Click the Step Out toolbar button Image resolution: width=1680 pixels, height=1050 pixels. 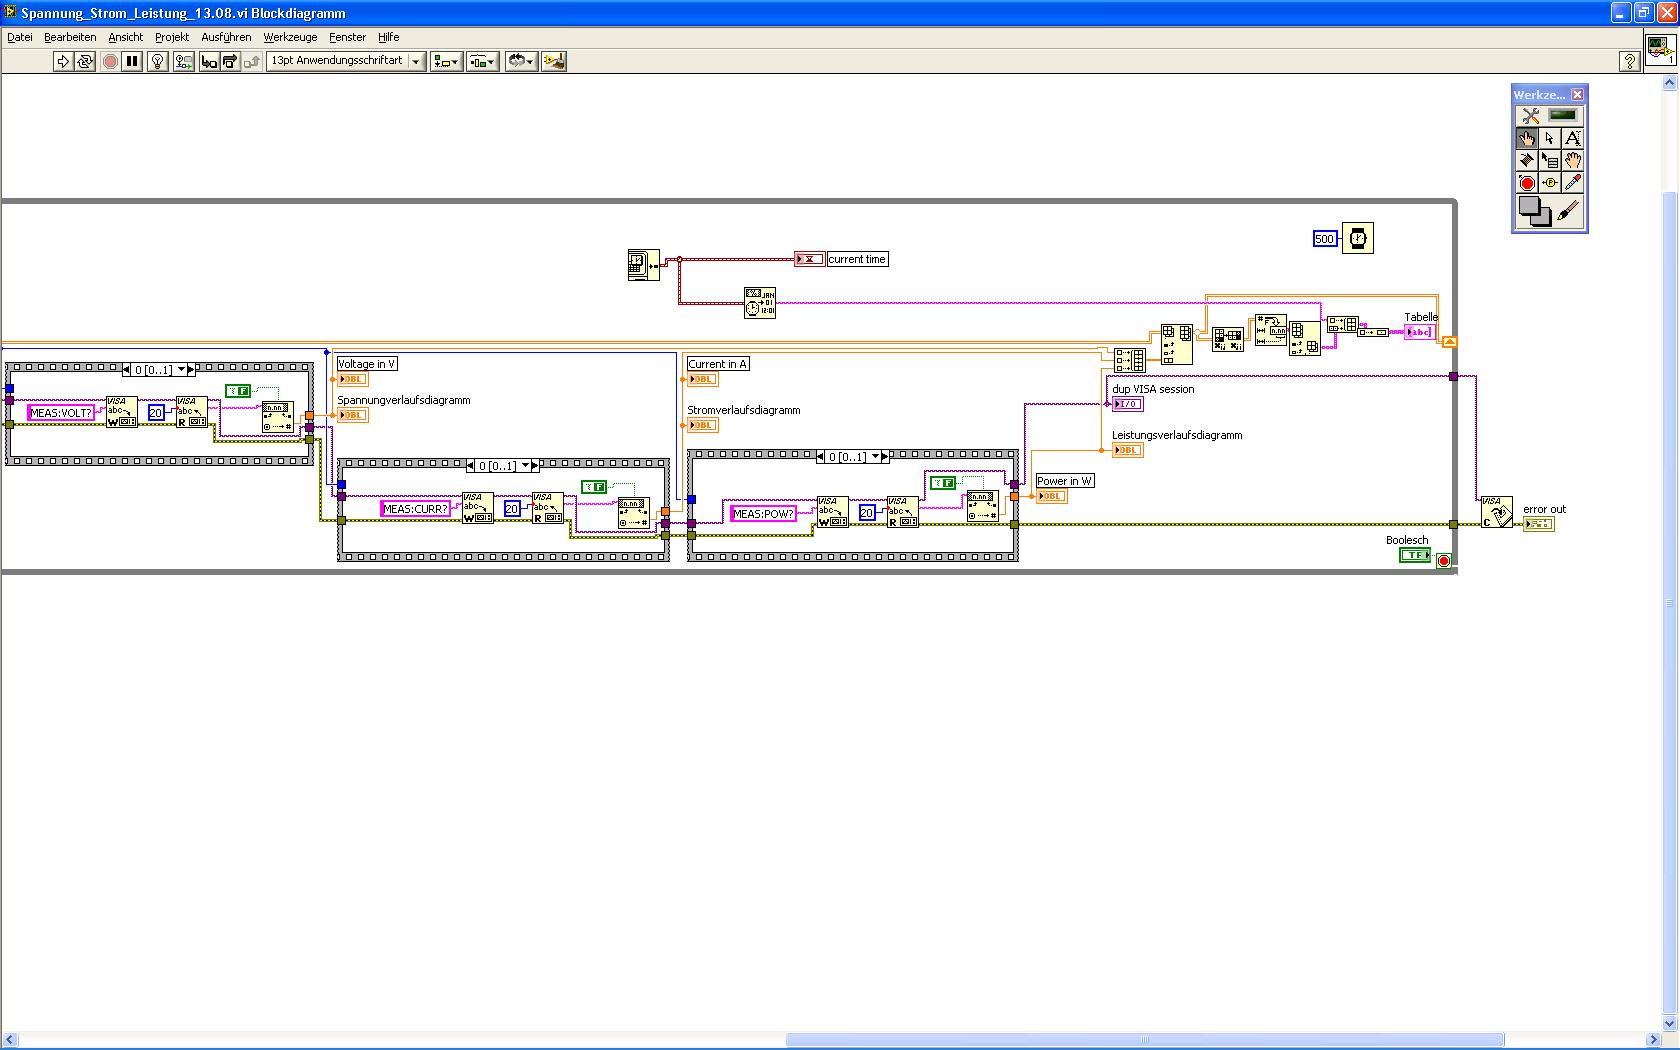click(x=252, y=61)
